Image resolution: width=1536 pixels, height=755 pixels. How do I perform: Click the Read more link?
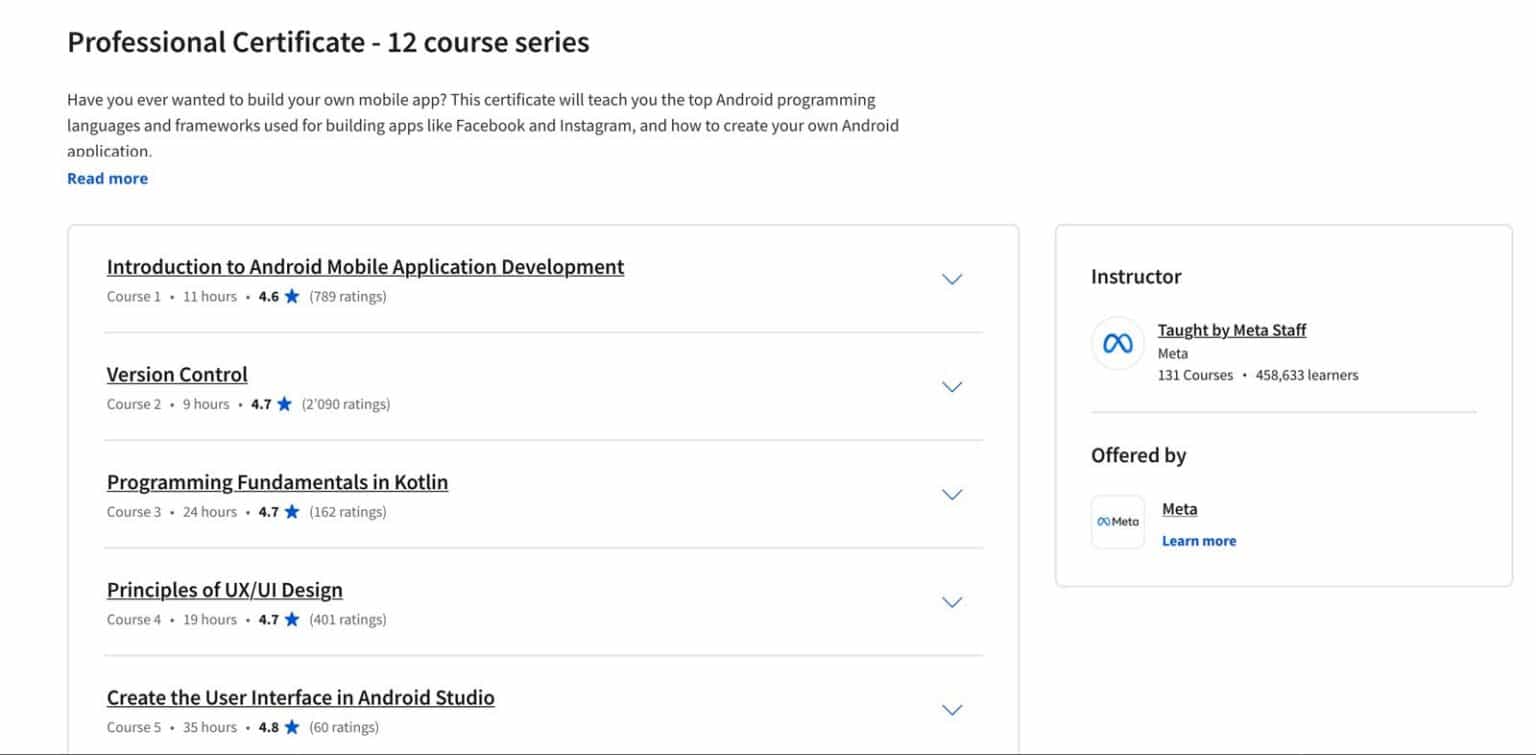pyautogui.click(x=107, y=178)
